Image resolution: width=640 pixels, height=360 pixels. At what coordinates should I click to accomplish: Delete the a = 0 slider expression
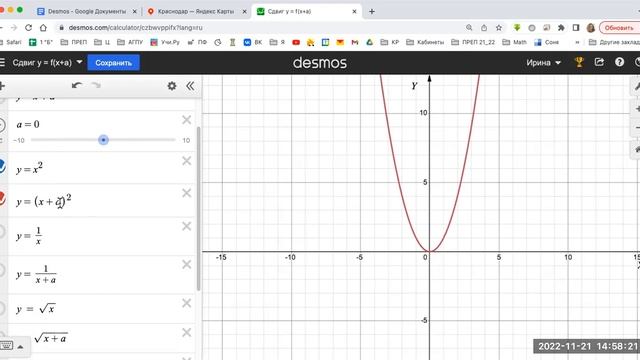pos(187,120)
